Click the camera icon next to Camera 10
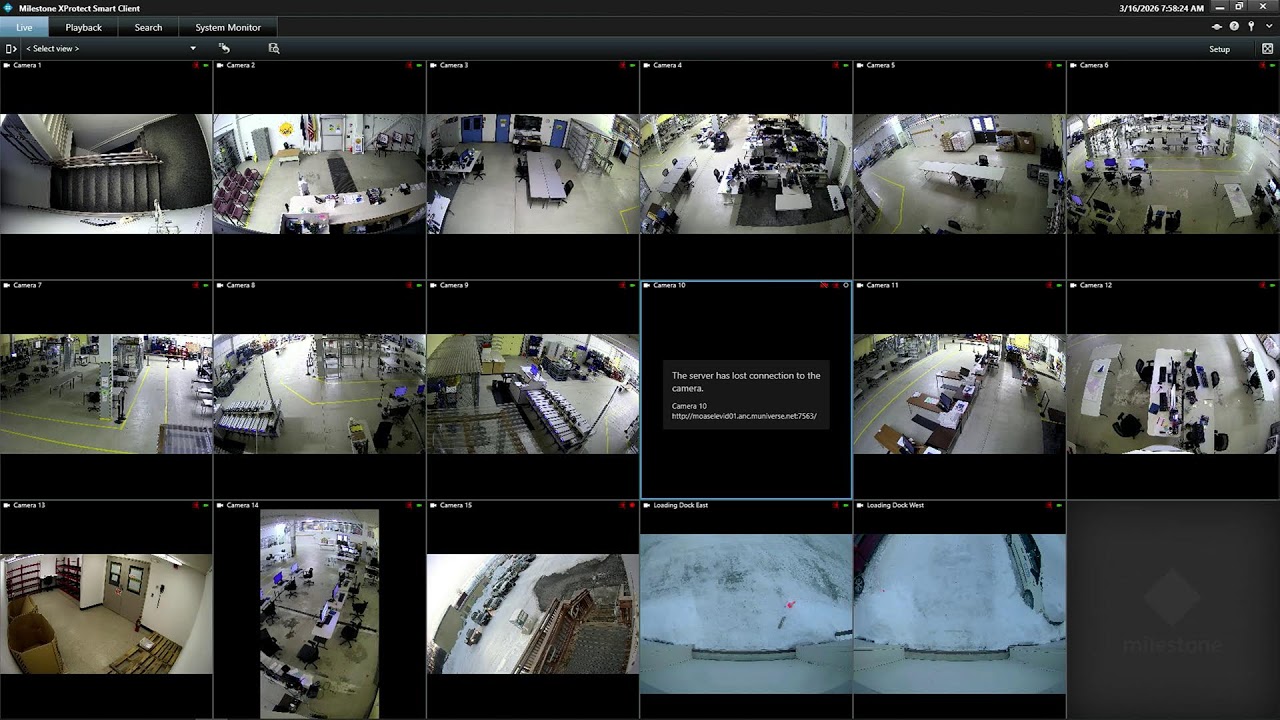The image size is (1280, 720). pyautogui.click(x=647, y=285)
